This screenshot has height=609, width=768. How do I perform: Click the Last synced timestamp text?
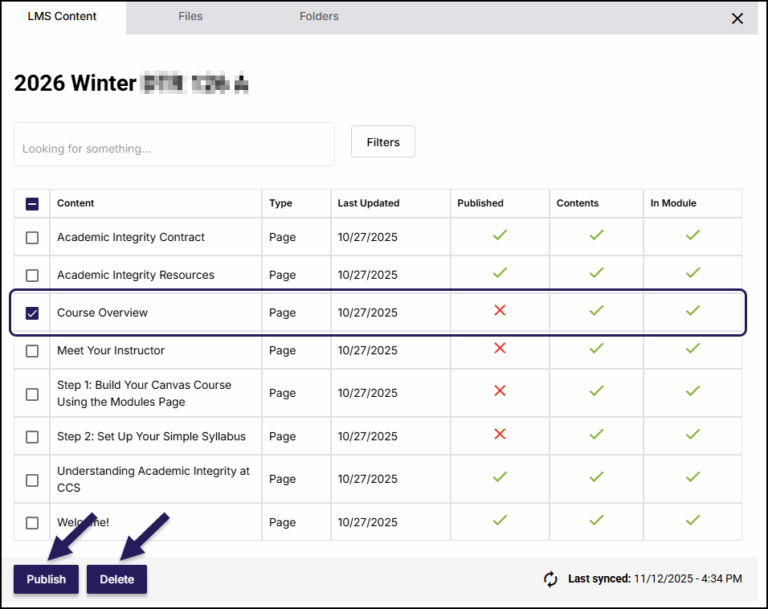[x=655, y=579]
